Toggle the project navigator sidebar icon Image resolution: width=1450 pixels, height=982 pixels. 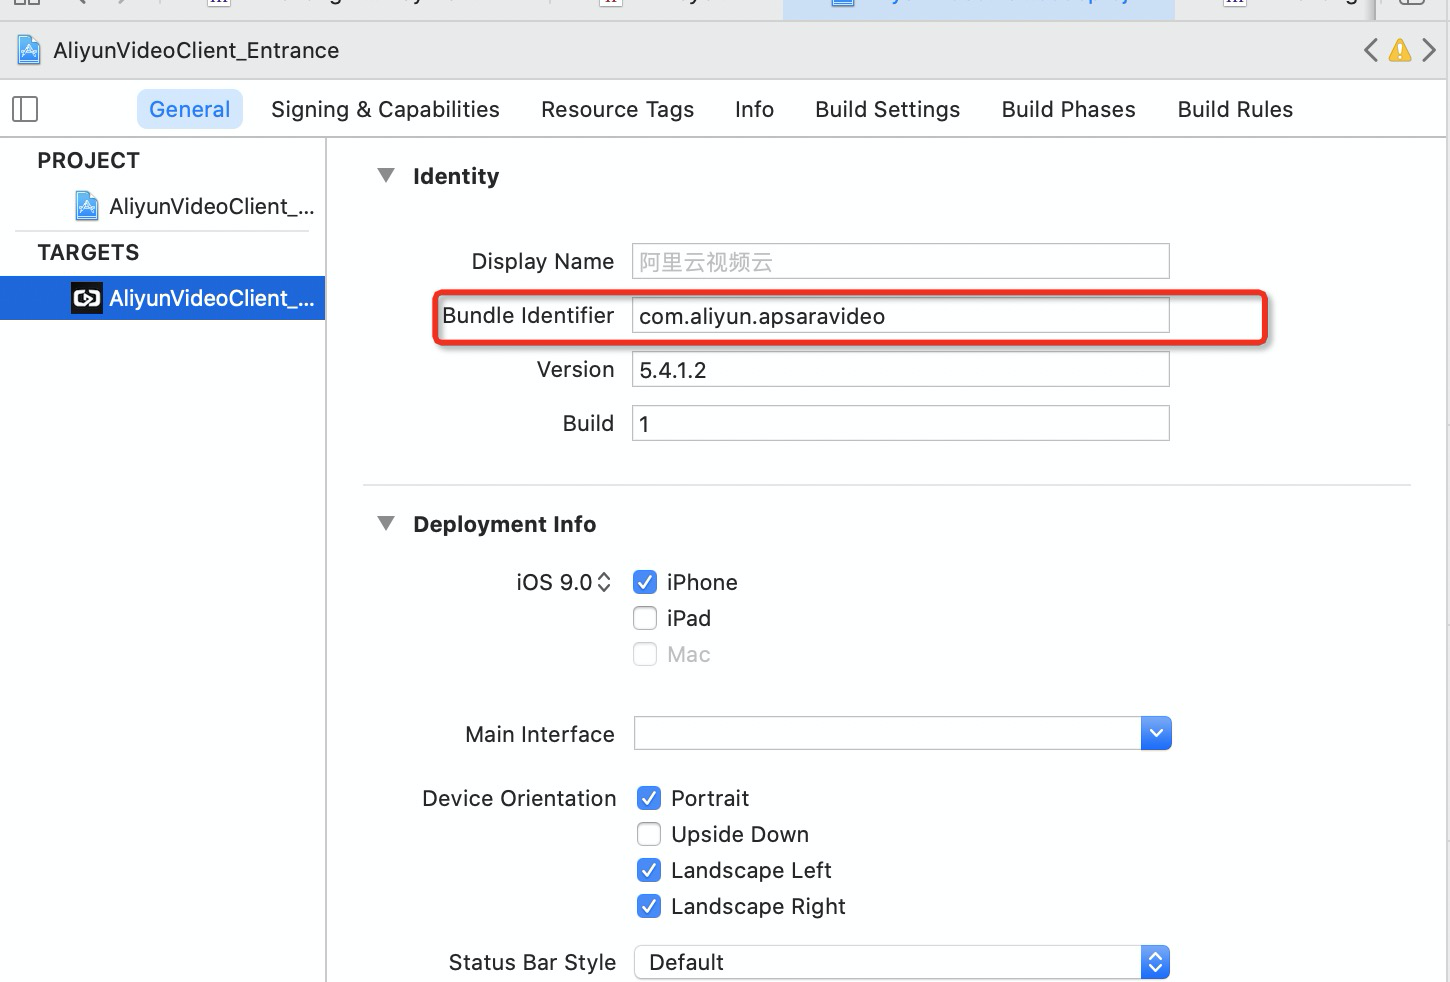tap(25, 109)
